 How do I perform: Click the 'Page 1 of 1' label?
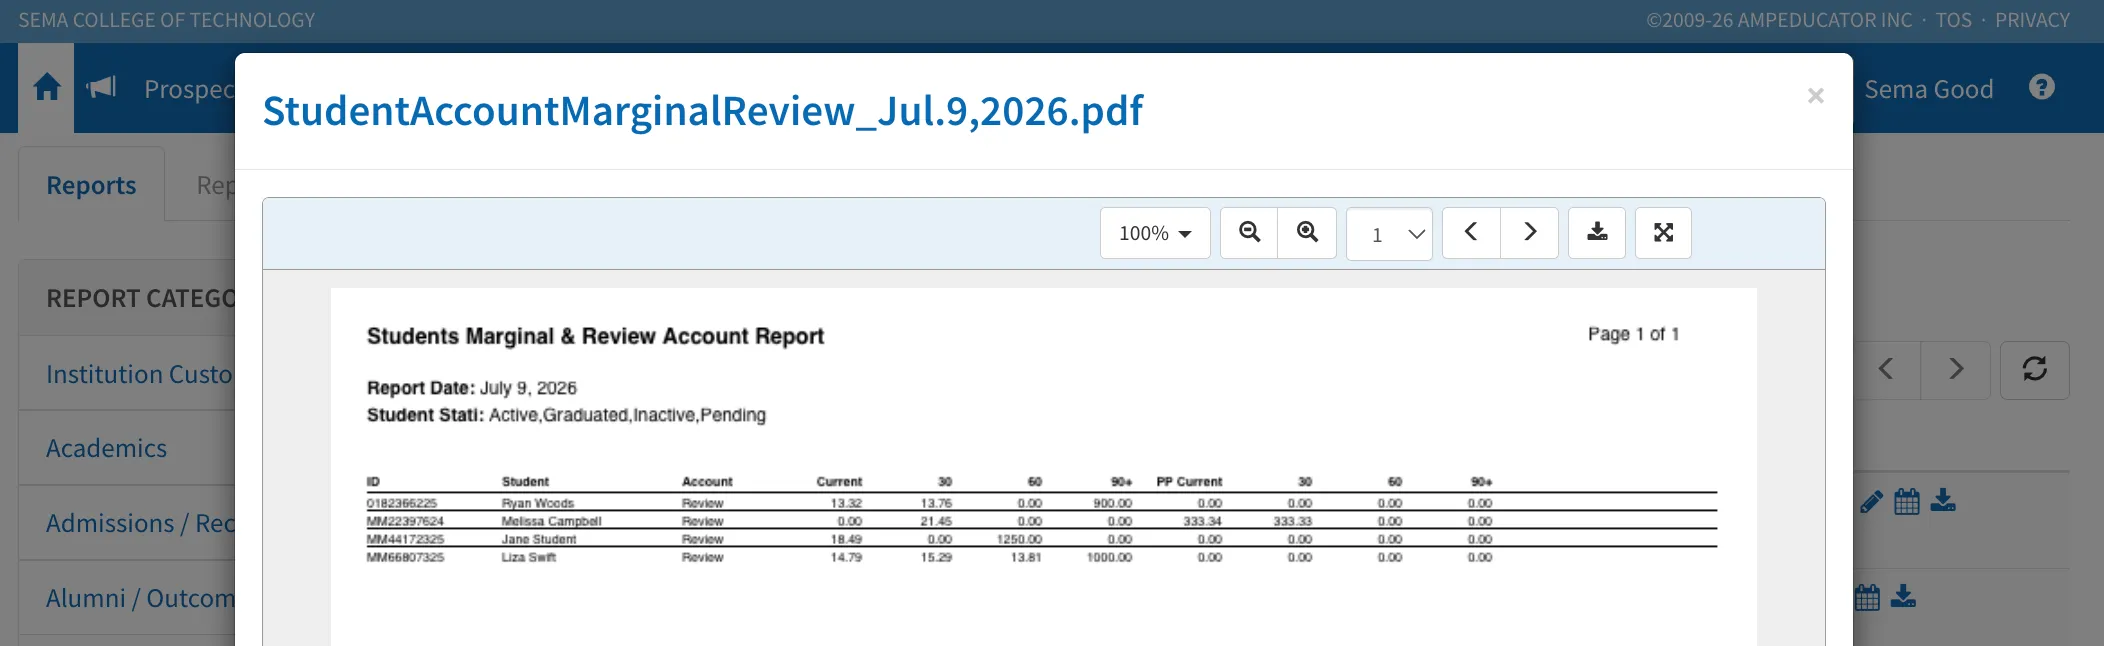tap(1633, 334)
